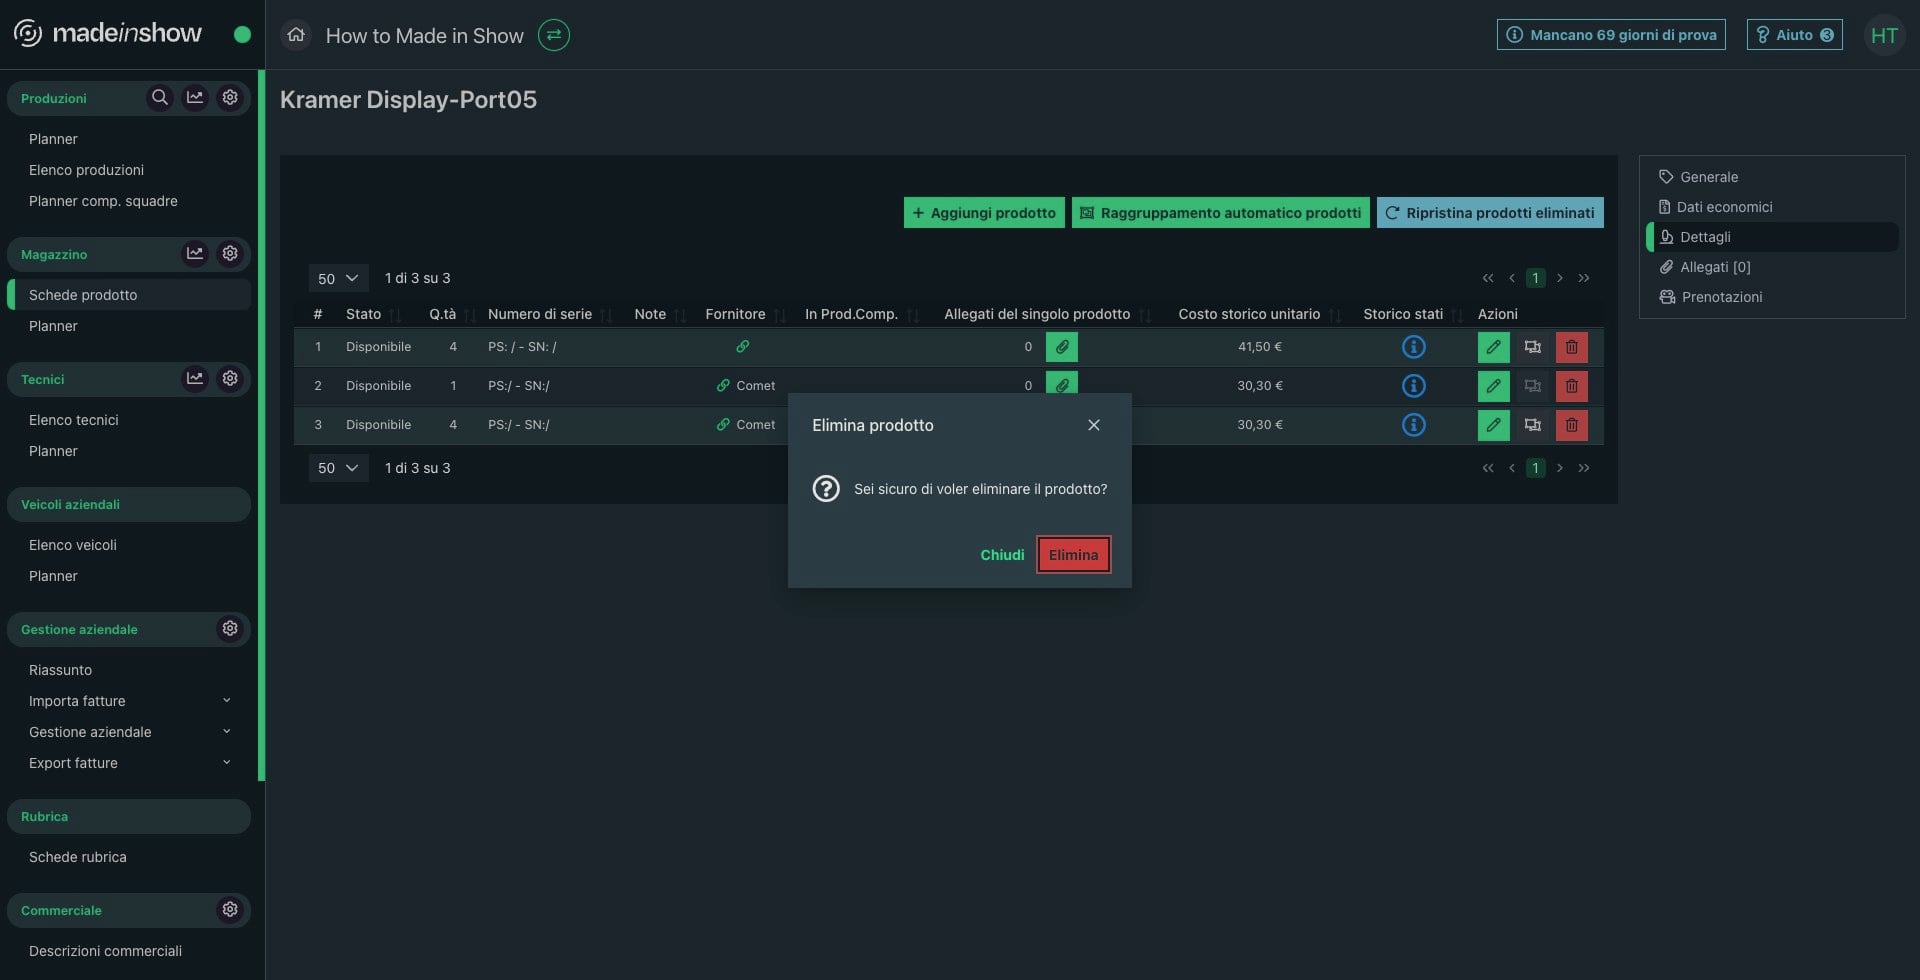Open Schede rubrica
Image resolution: width=1920 pixels, height=980 pixels.
pyautogui.click(x=78, y=857)
